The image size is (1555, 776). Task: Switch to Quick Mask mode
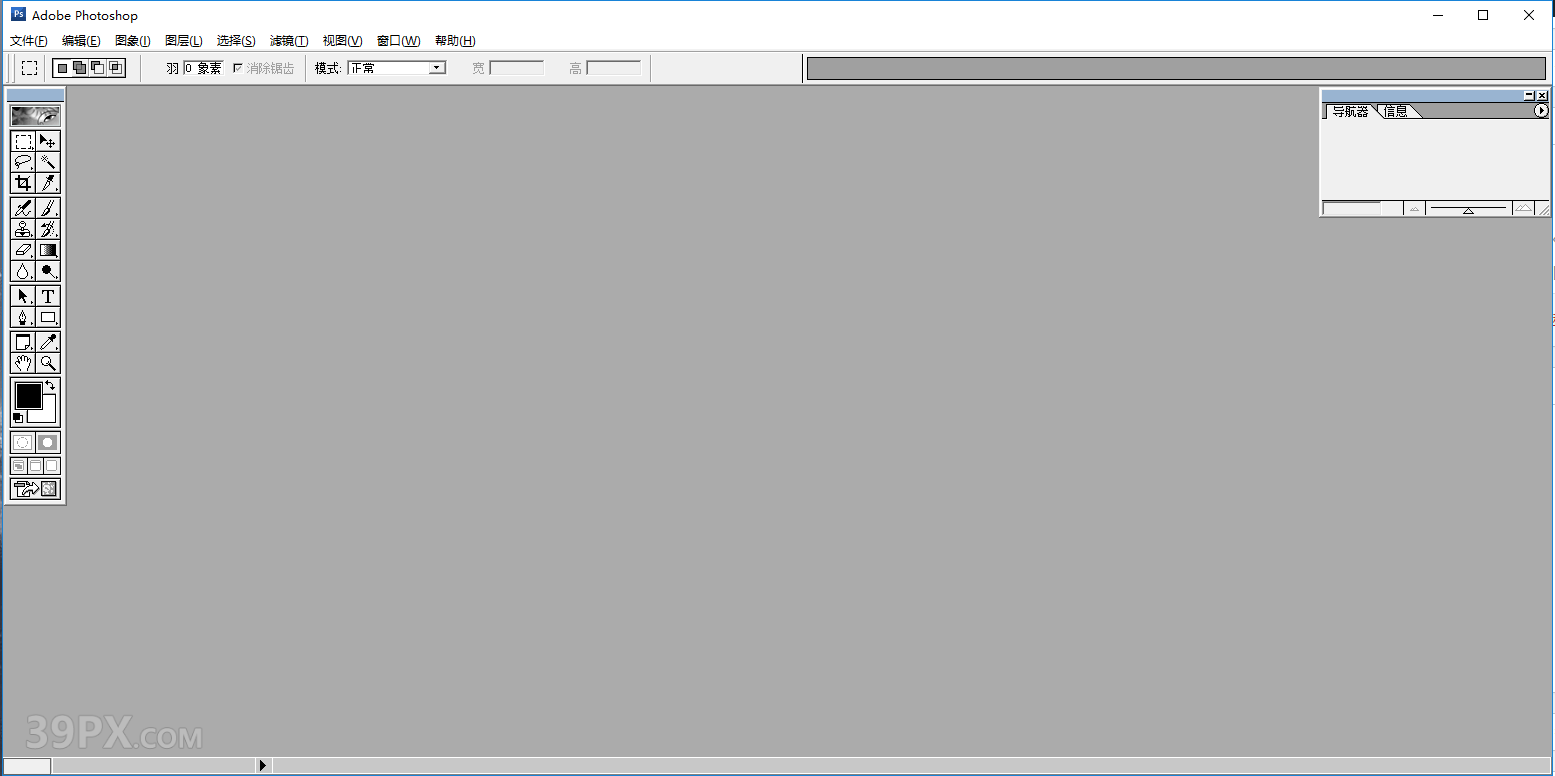(47, 441)
